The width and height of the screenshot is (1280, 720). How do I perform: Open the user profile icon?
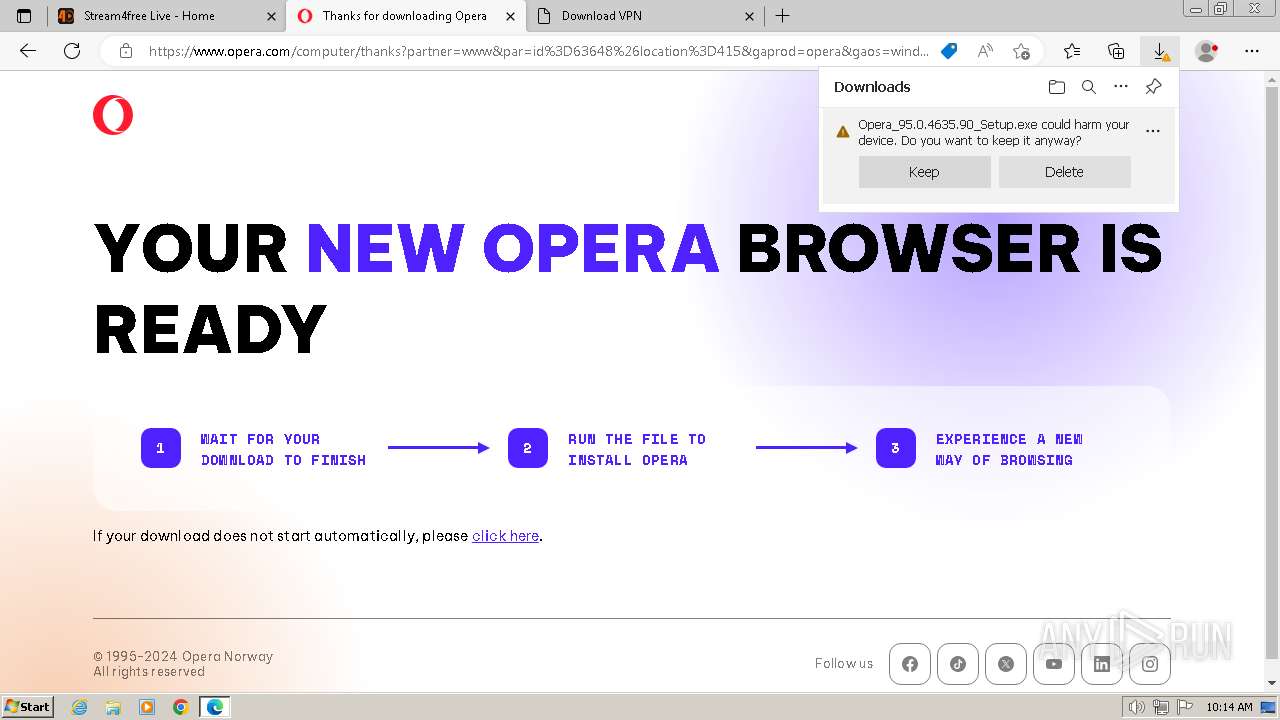[1207, 51]
